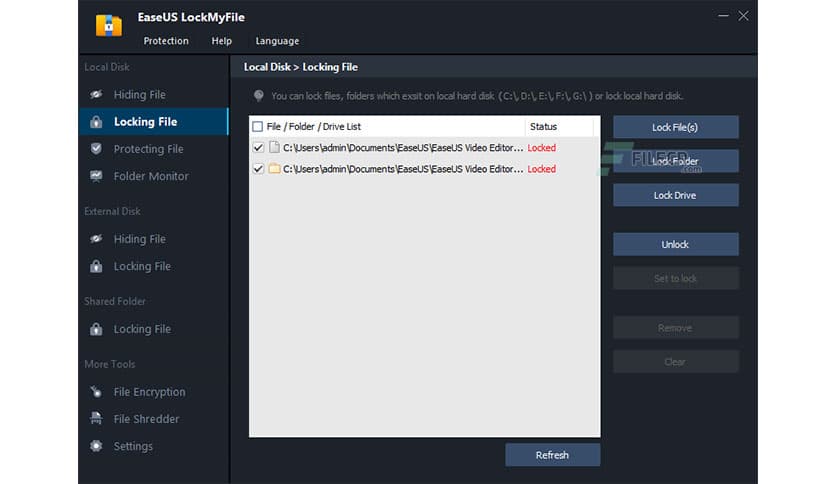The image size is (836, 484).
Task: Click the document icon in the first locked row
Action: [274, 147]
